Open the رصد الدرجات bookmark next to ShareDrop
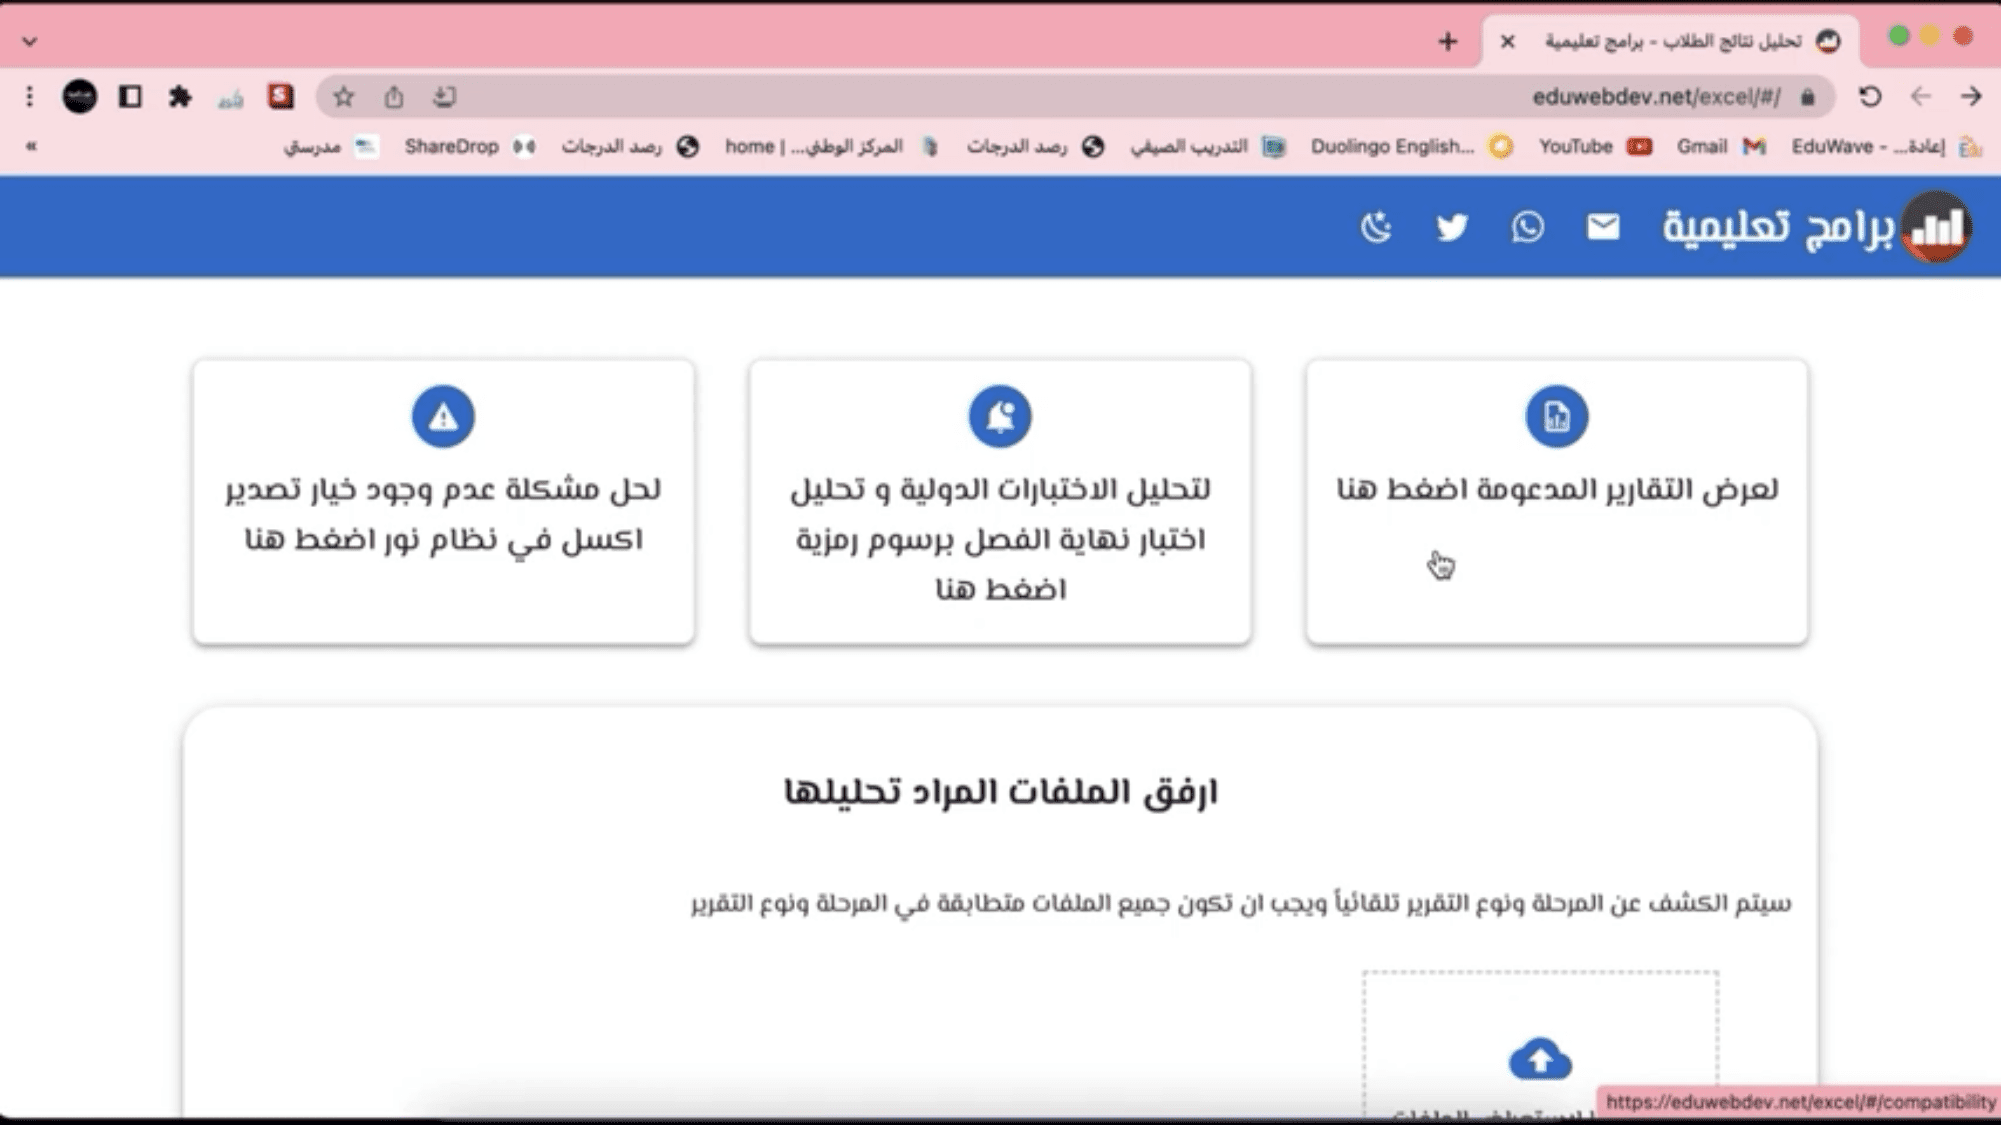This screenshot has width=2001, height=1125. (629, 146)
